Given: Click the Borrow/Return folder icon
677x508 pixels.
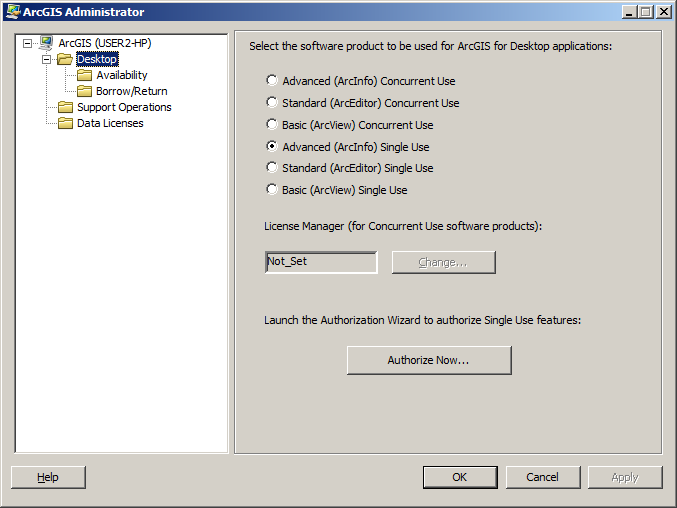Looking at the screenshot, I should [84, 91].
